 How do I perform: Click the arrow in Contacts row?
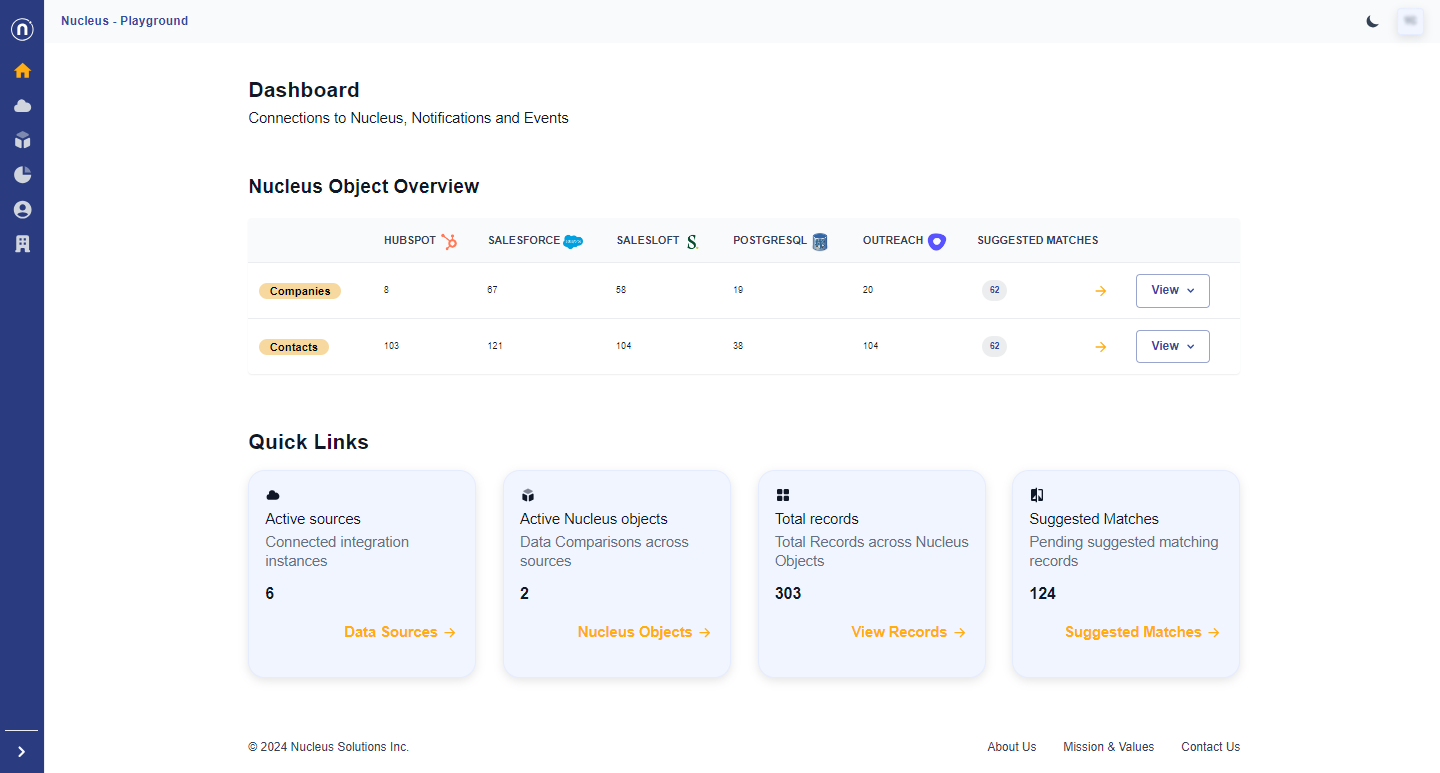pos(1101,347)
